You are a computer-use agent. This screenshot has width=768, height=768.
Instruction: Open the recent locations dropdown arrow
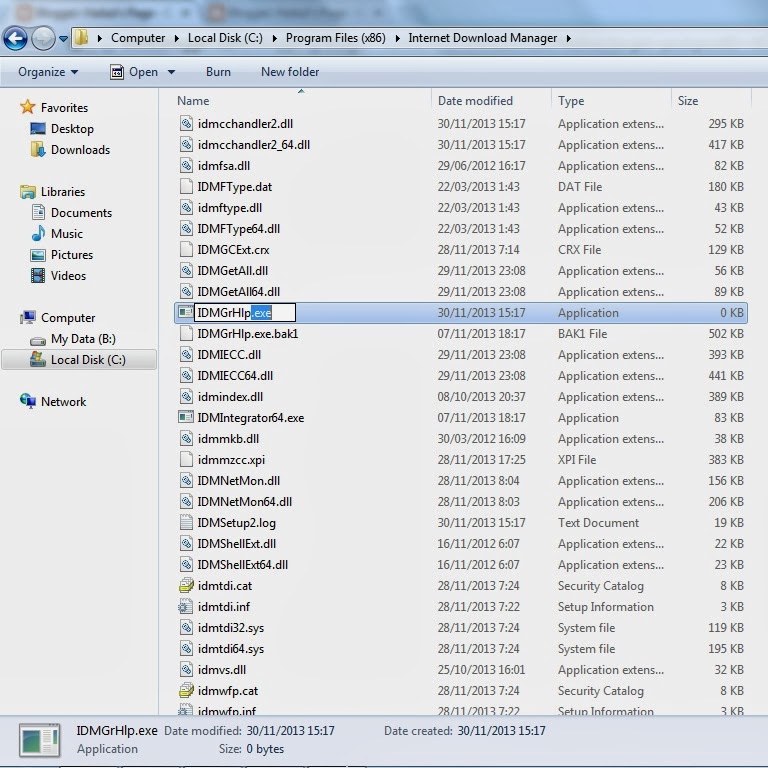click(64, 39)
